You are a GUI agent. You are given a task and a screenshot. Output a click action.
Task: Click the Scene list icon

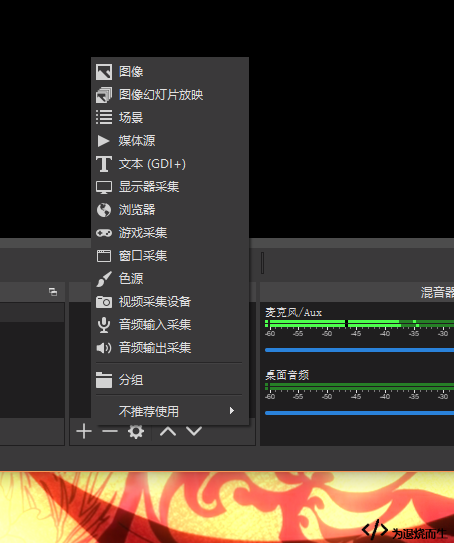(104, 117)
